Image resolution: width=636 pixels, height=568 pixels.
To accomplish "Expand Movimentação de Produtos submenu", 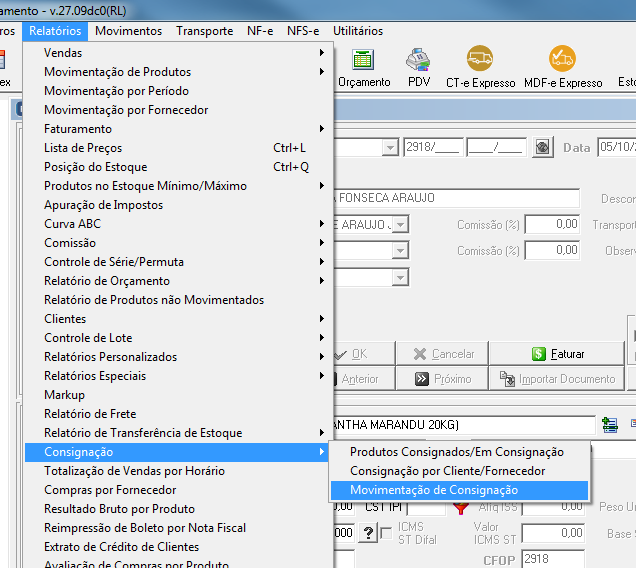I will click(178, 72).
